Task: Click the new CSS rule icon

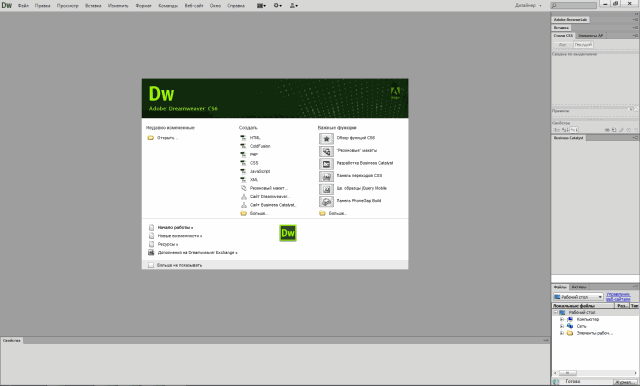Action: click(614, 130)
